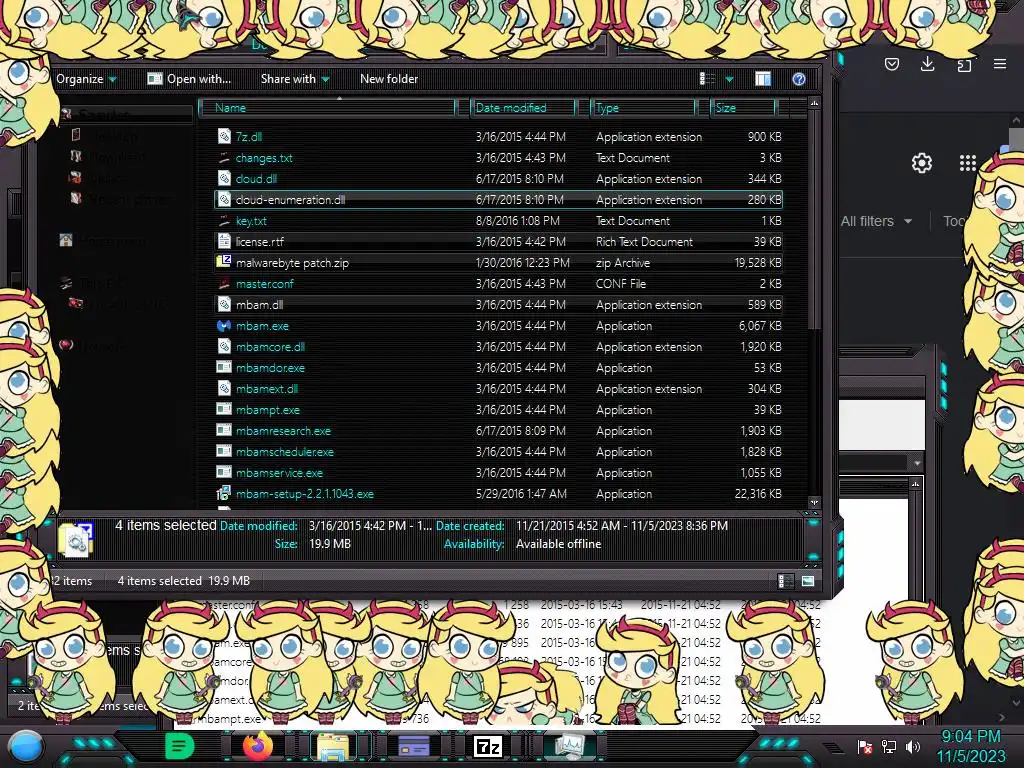Open the network tray icon
Screen dimensions: 1024x768
pos(889,746)
